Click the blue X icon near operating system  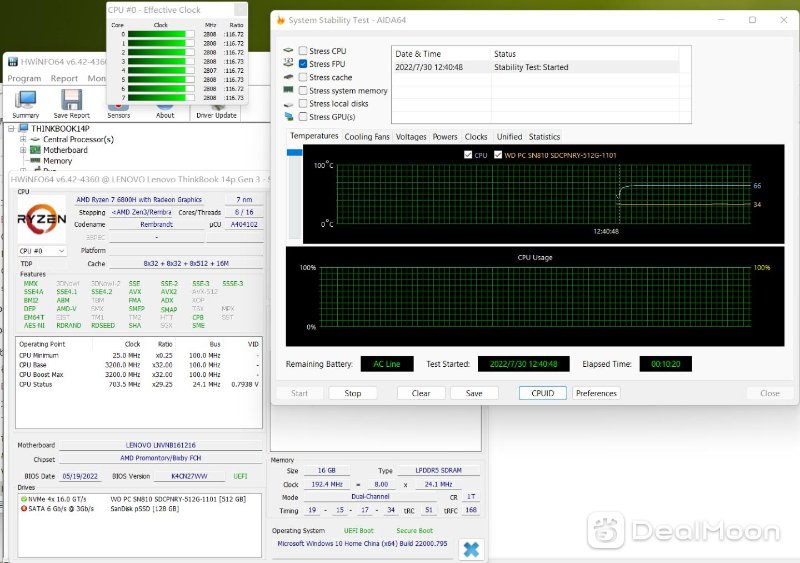coord(471,550)
